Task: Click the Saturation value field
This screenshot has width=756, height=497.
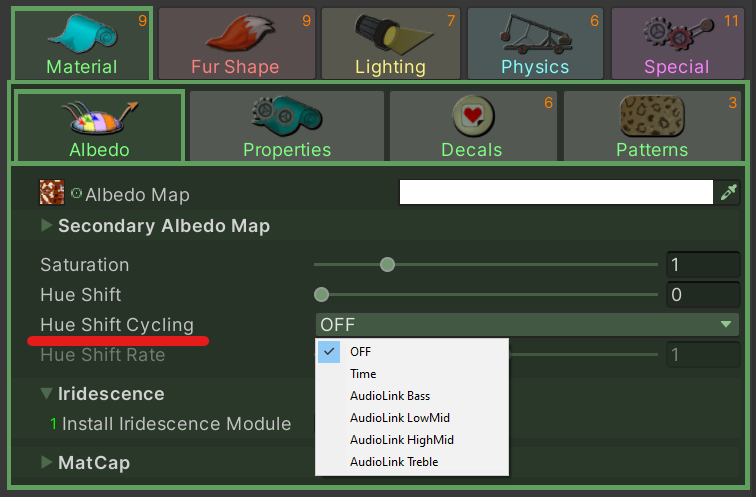Action: point(702,265)
